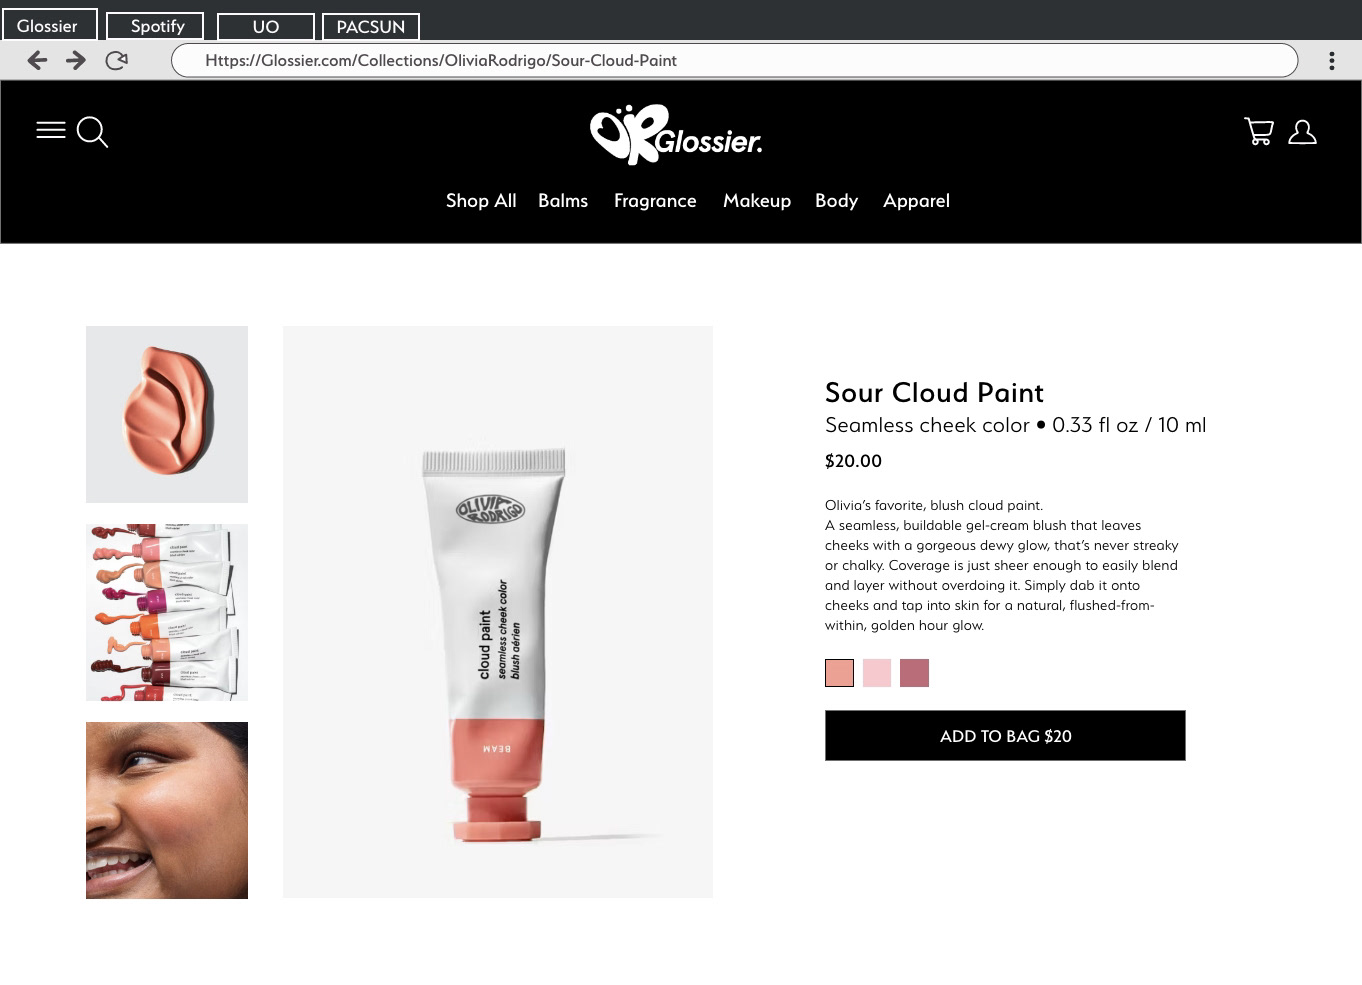Go to the Fragrance category

pos(655,201)
